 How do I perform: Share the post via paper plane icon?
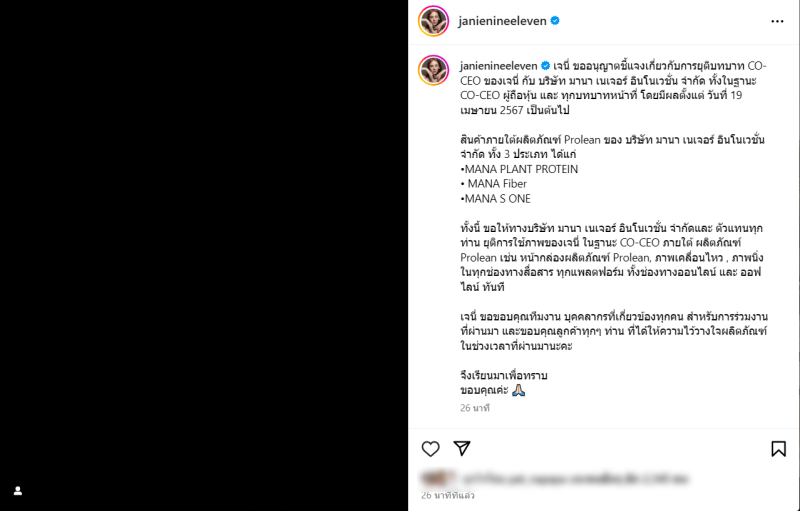click(462, 448)
